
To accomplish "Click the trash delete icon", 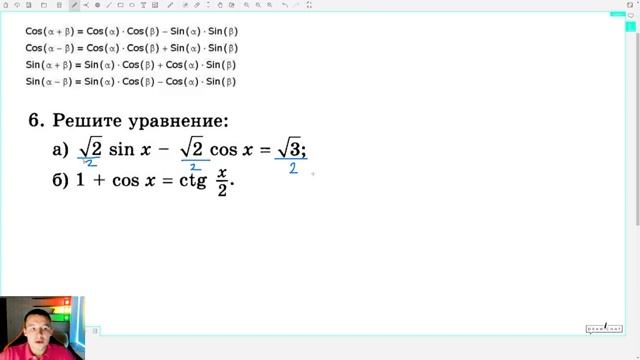I will (x=59, y=5).
